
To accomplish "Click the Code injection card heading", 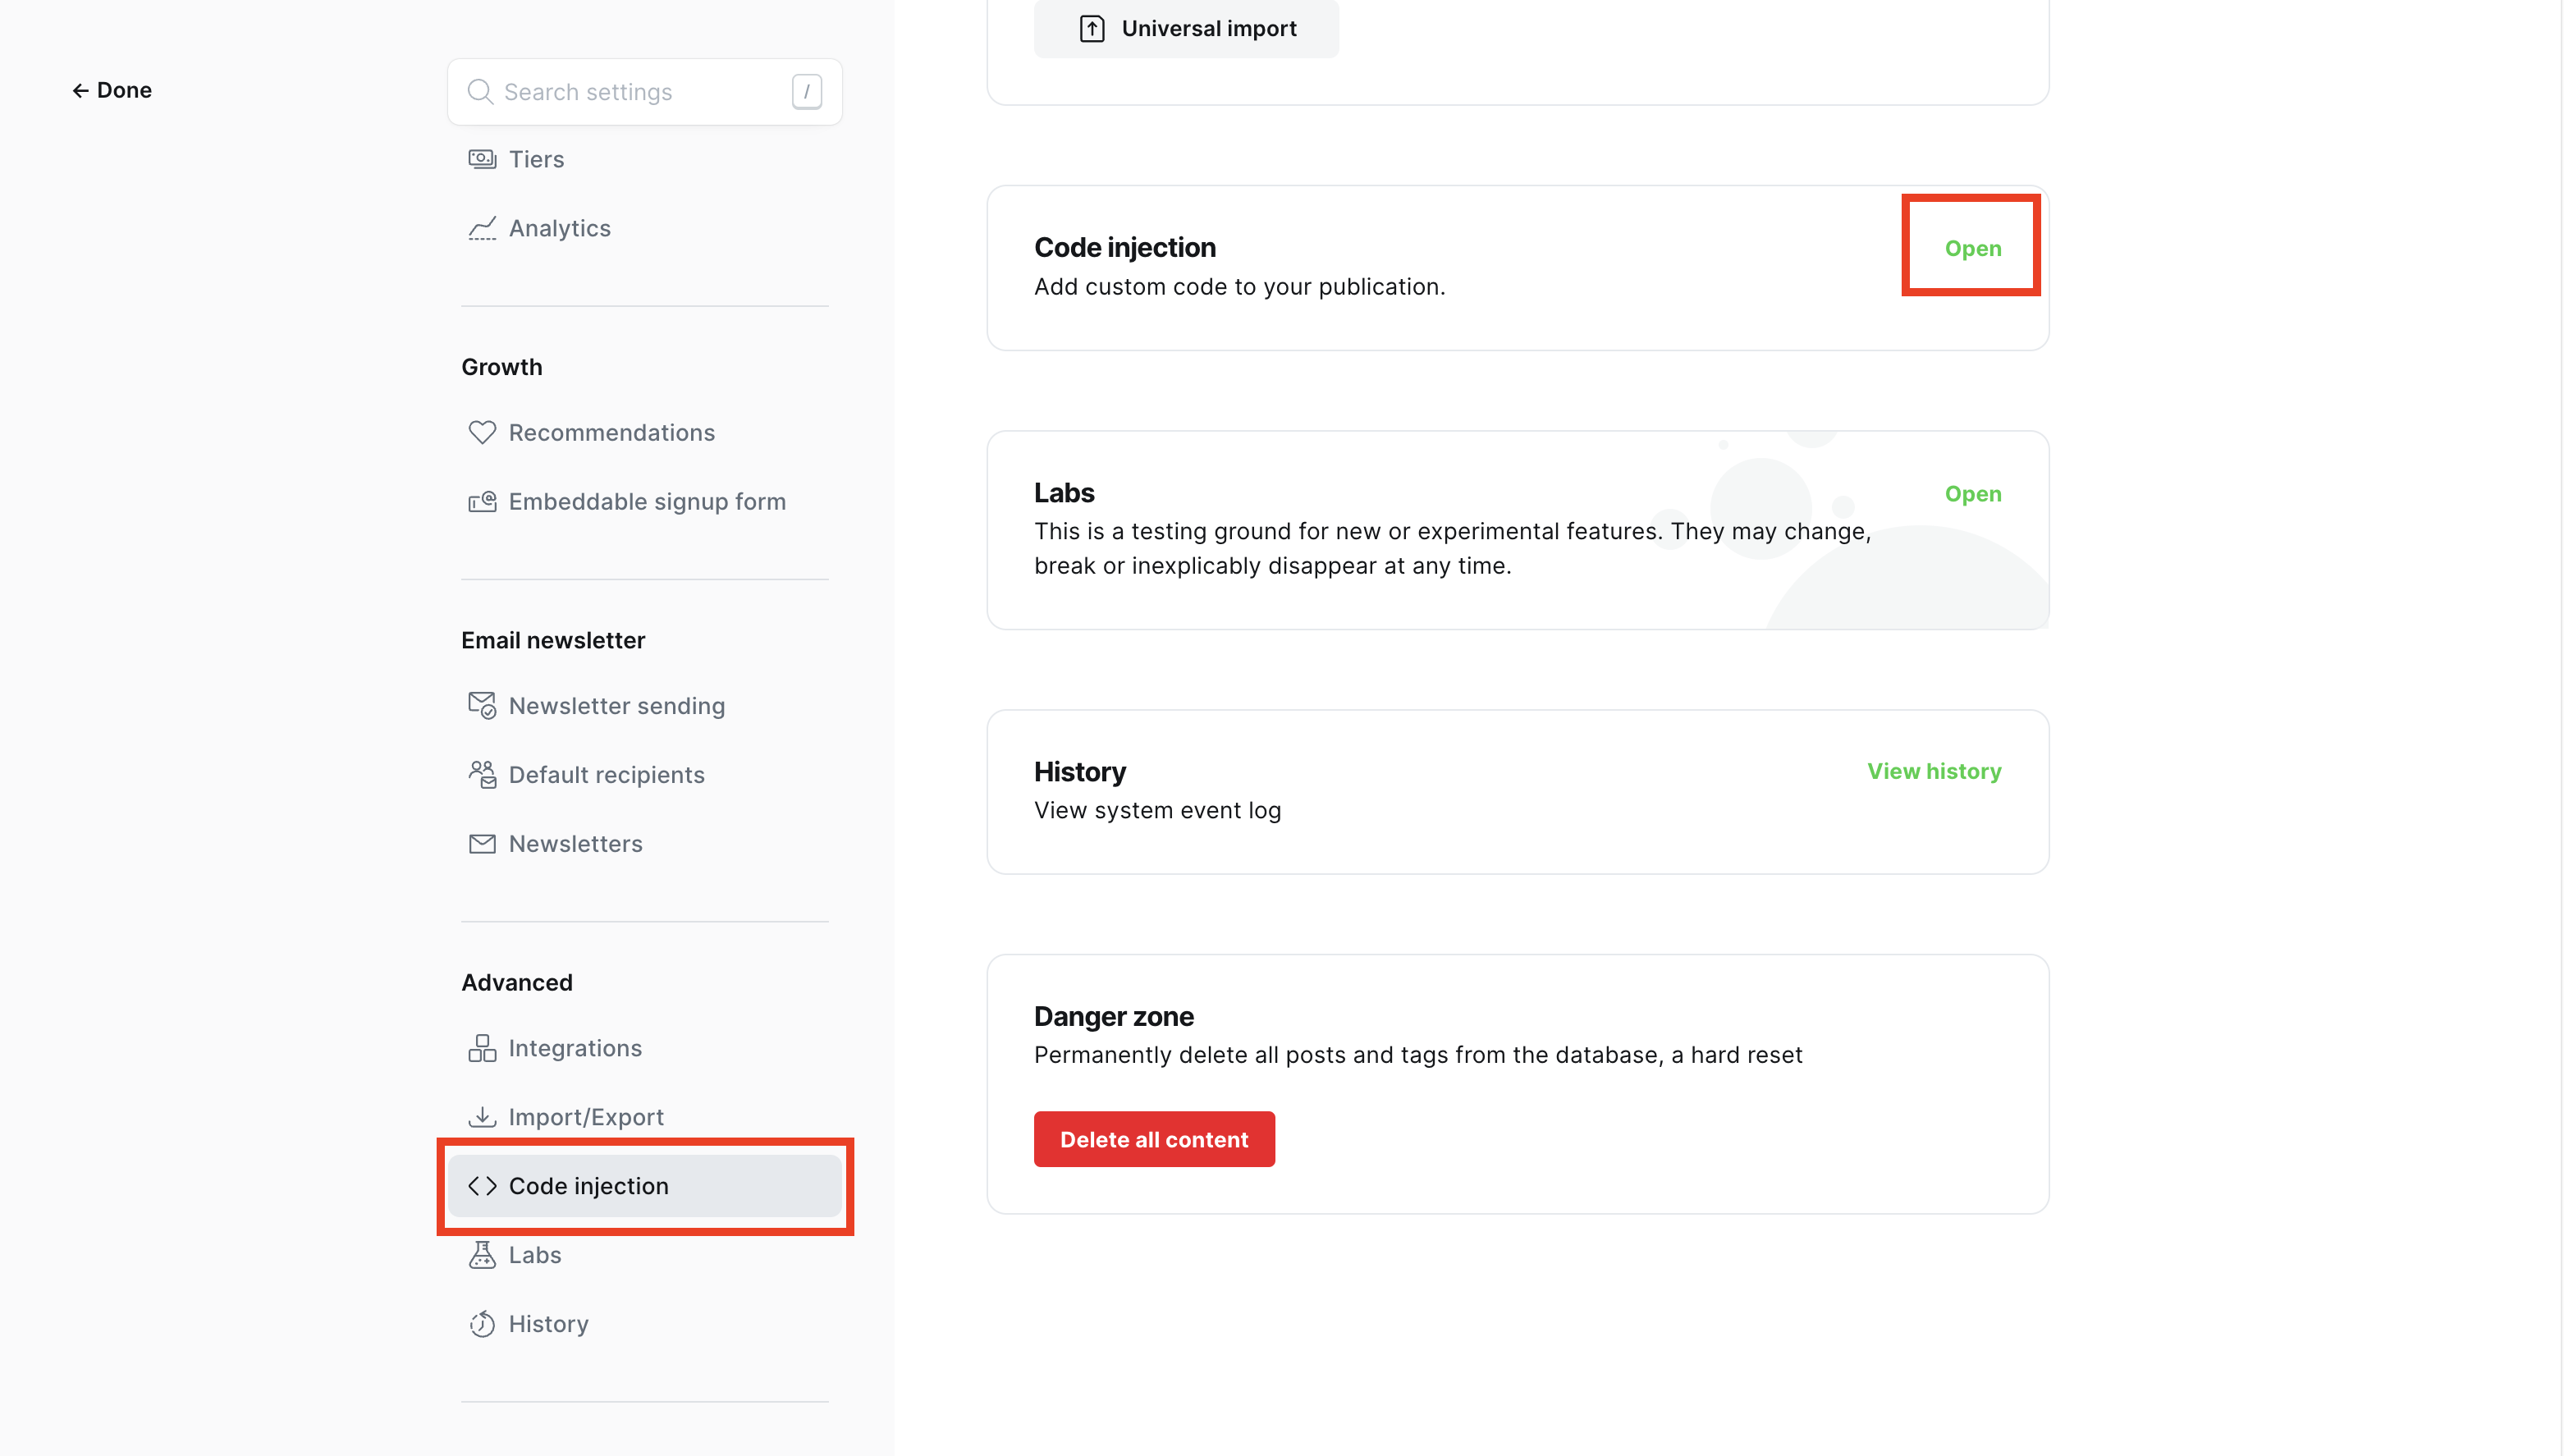I will (x=1124, y=247).
